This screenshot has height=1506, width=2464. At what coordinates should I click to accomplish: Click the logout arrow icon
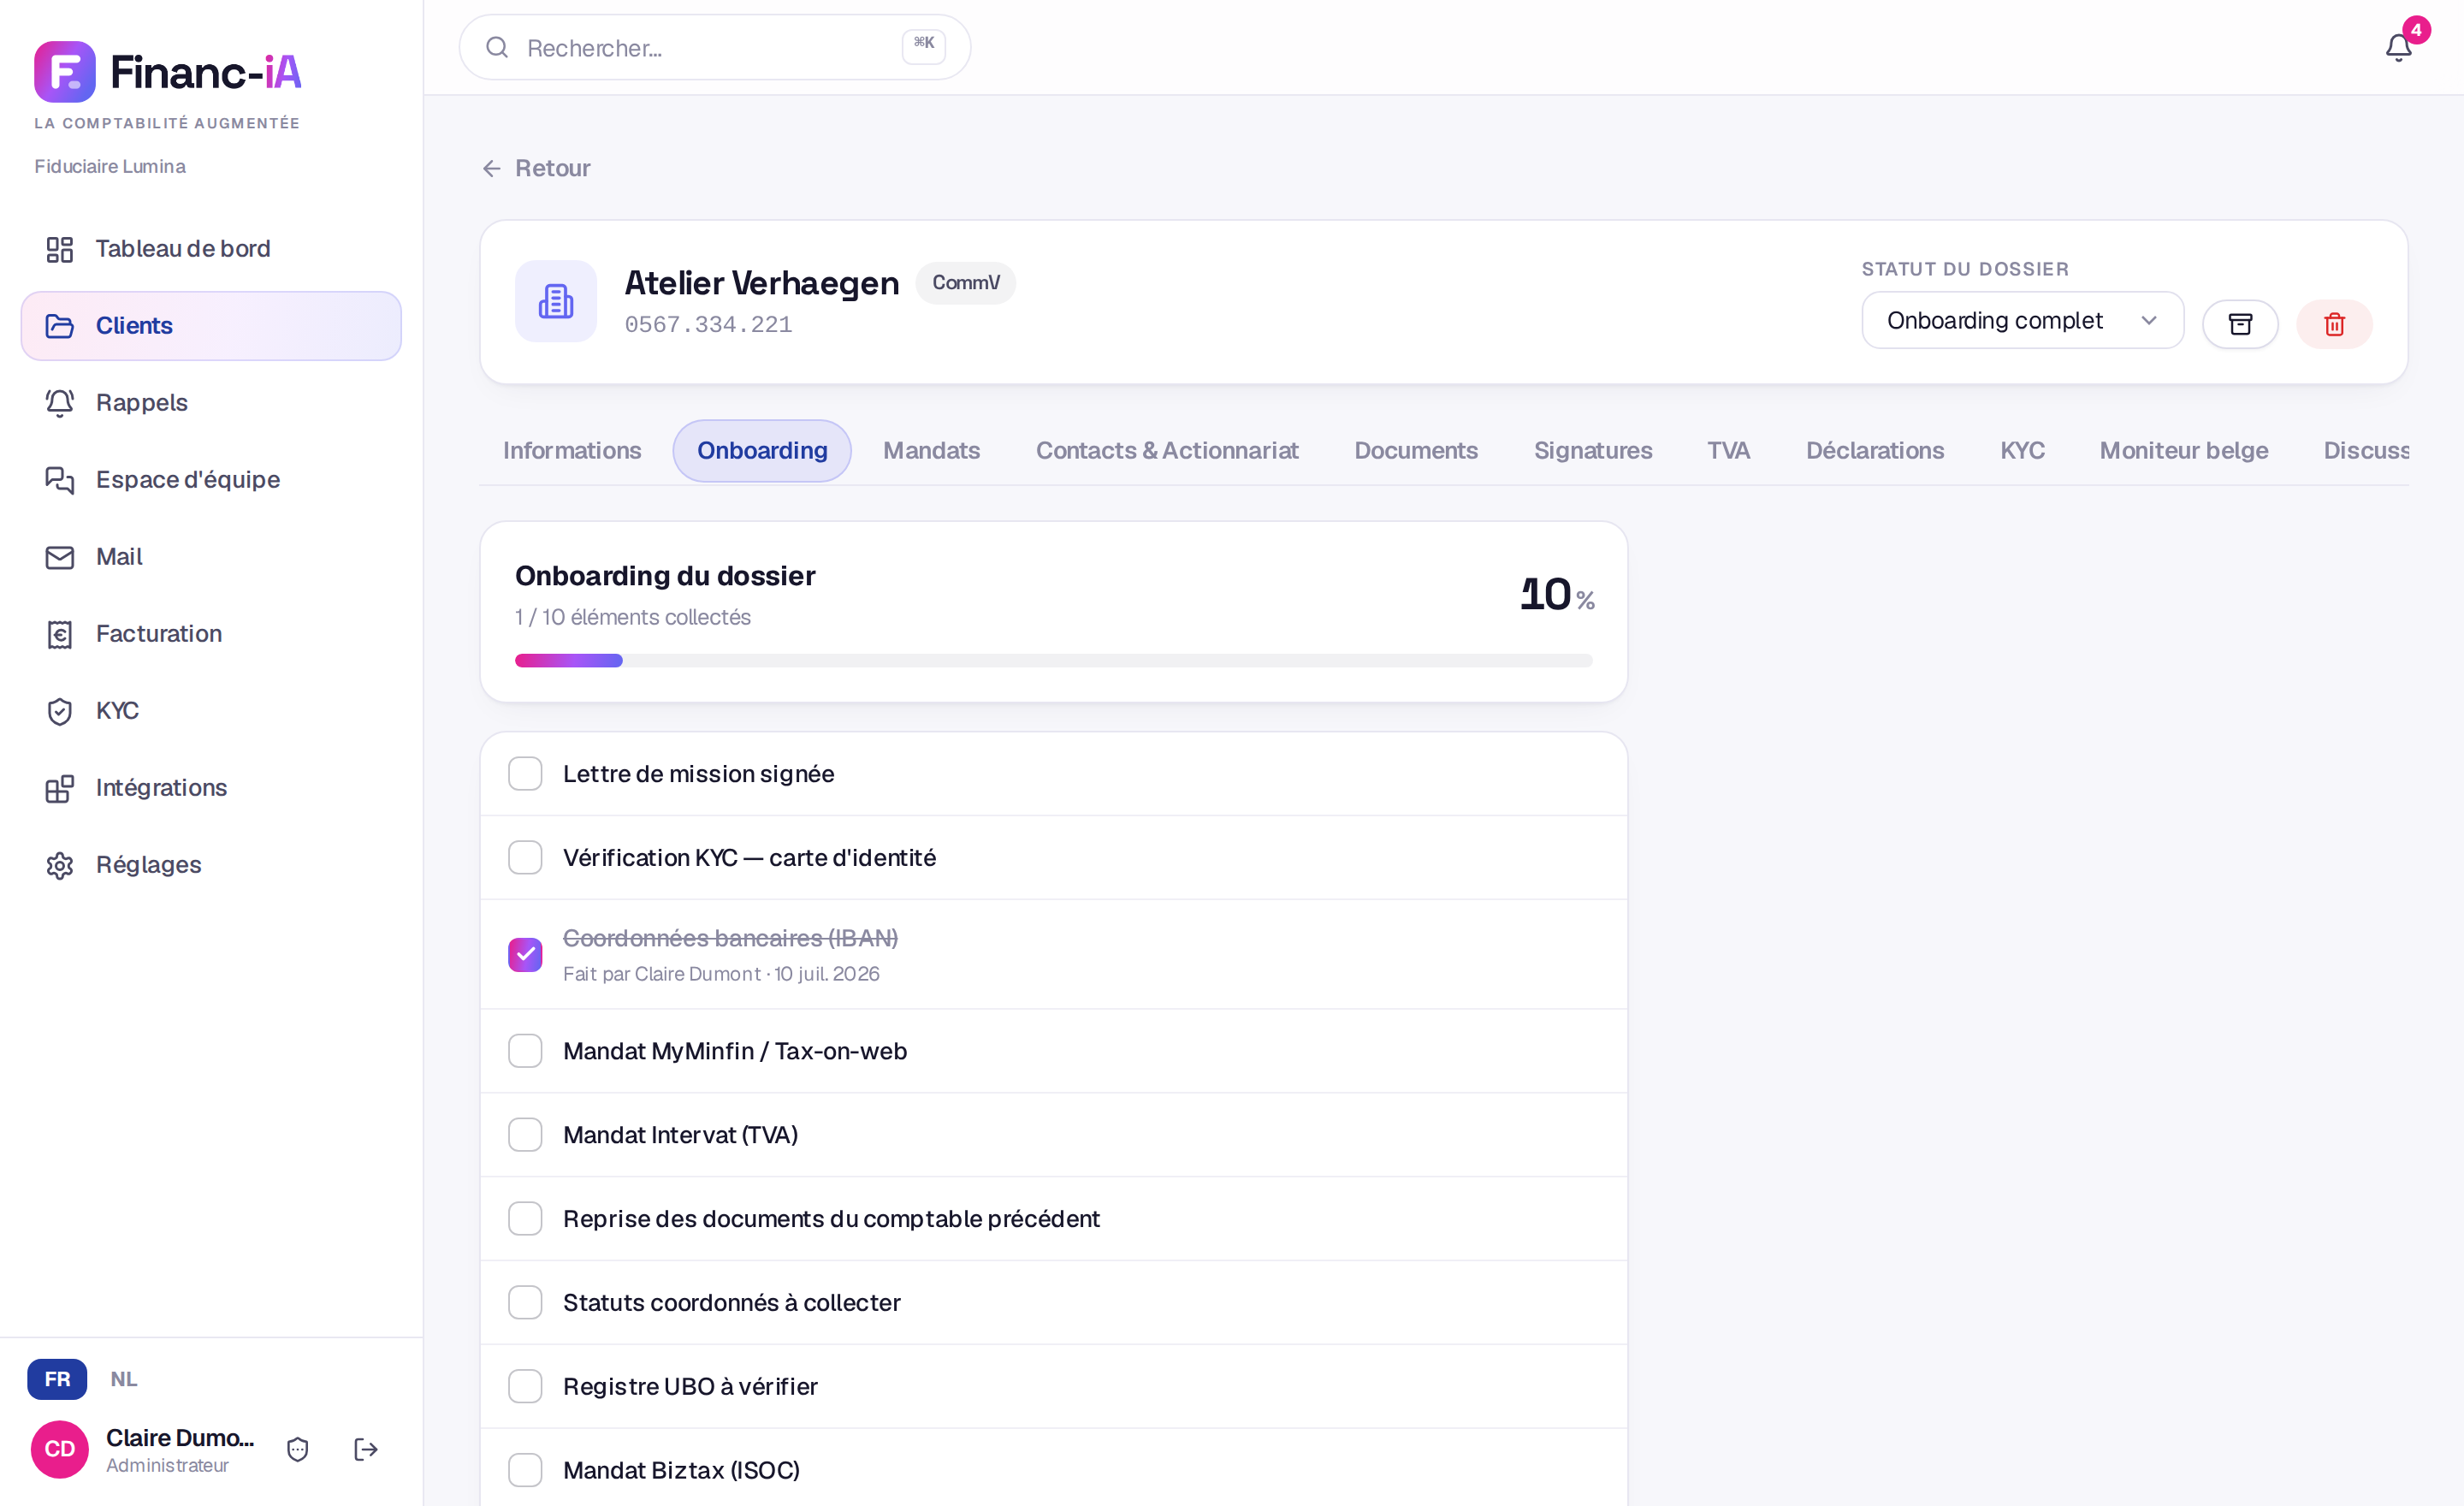point(366,1449)
